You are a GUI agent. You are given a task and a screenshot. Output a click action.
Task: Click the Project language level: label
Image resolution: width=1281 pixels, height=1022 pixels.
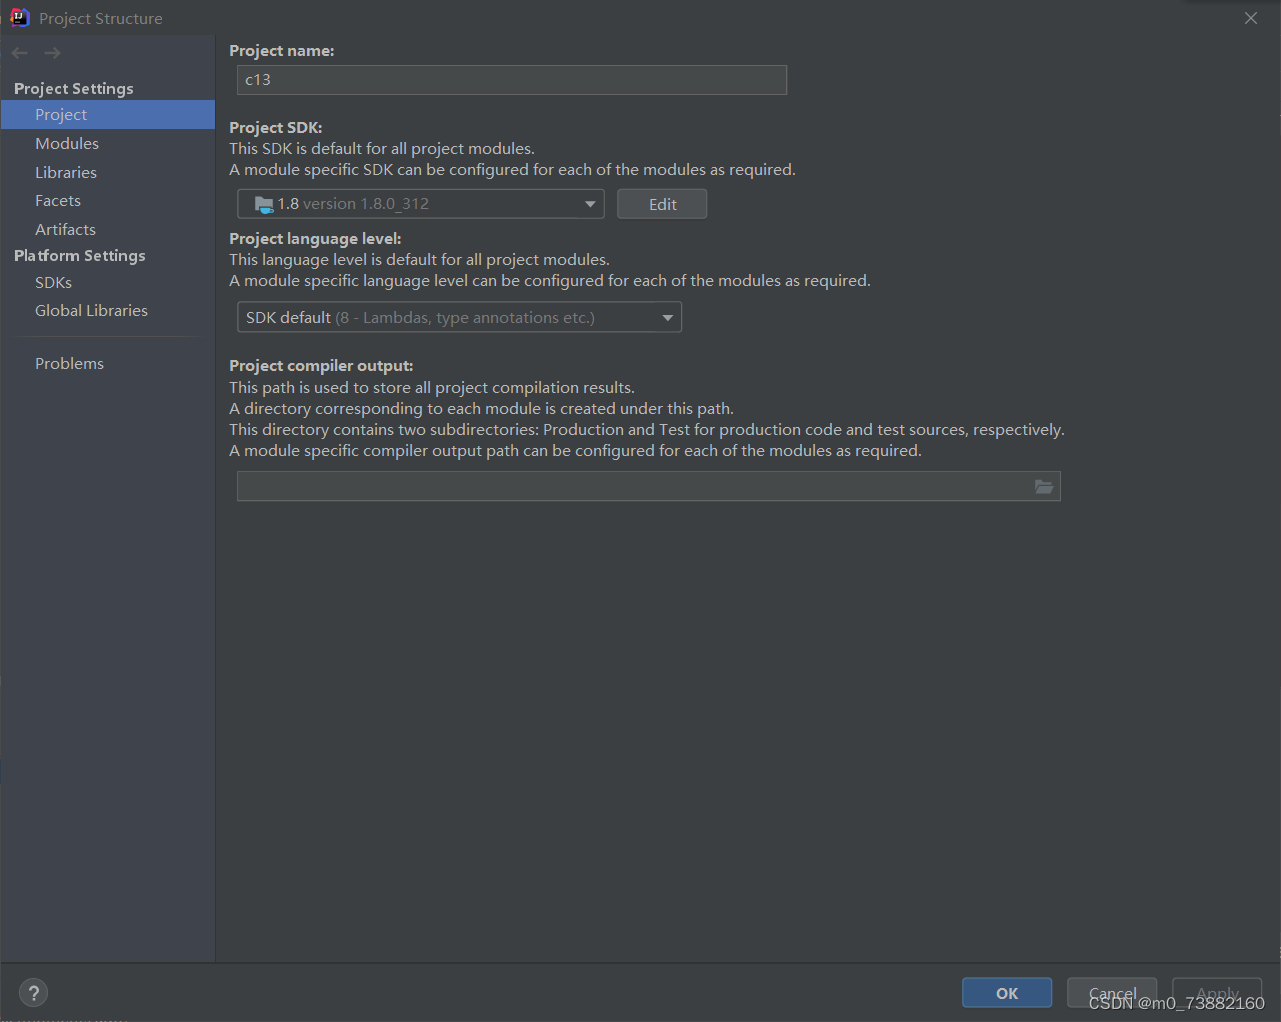click(315, 239)
